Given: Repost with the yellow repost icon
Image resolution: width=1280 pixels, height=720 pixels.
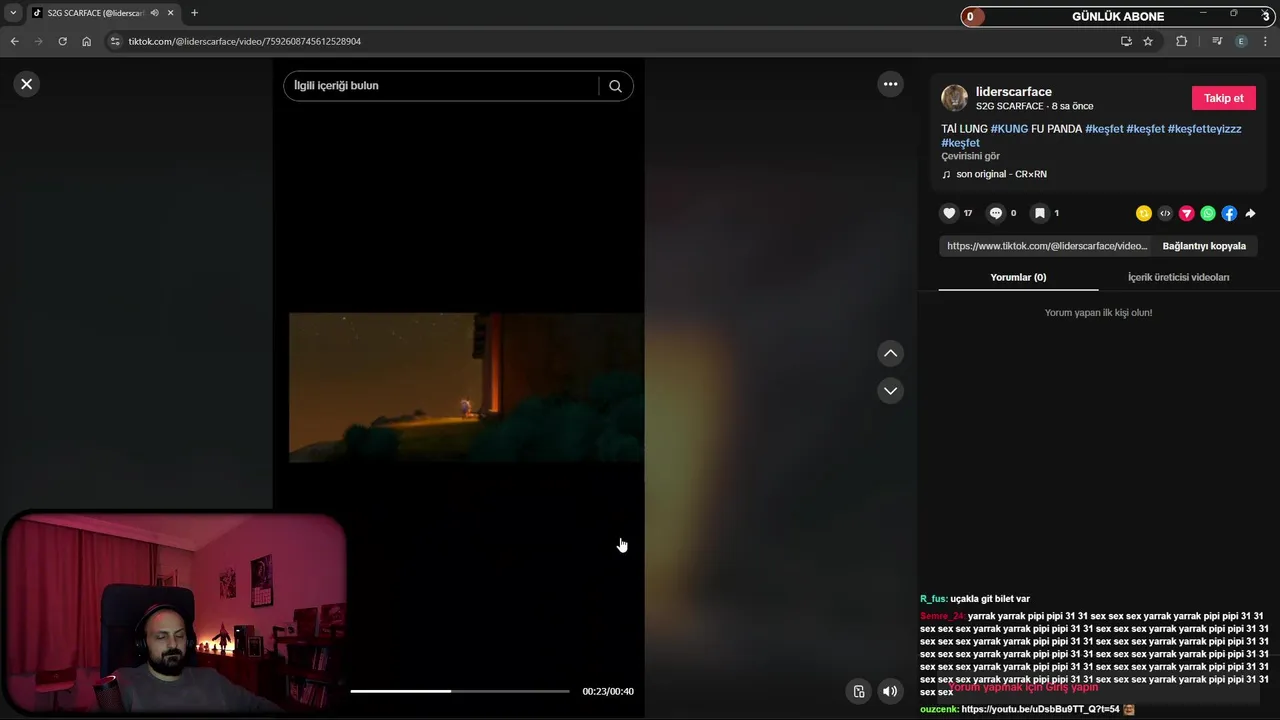Looking at the screenshot, I should pos(1144,213).
